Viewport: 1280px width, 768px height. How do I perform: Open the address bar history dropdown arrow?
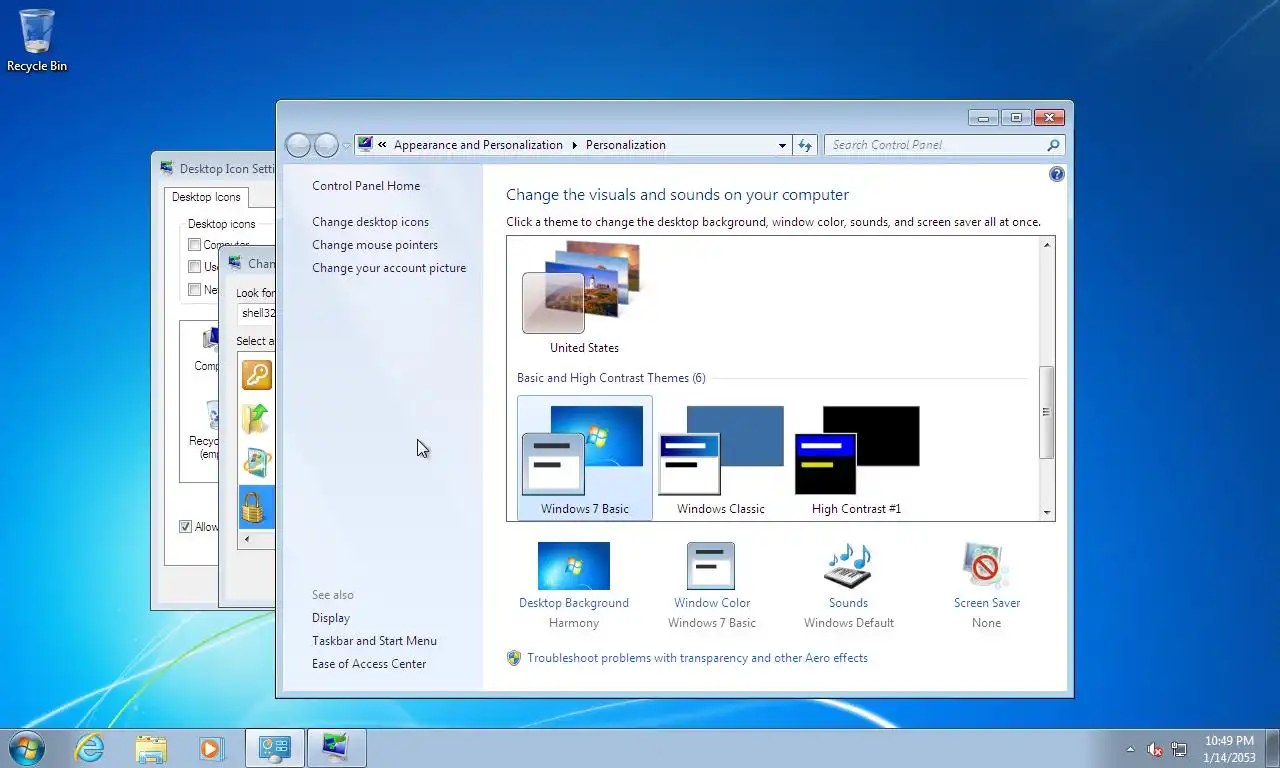point(782,145)
